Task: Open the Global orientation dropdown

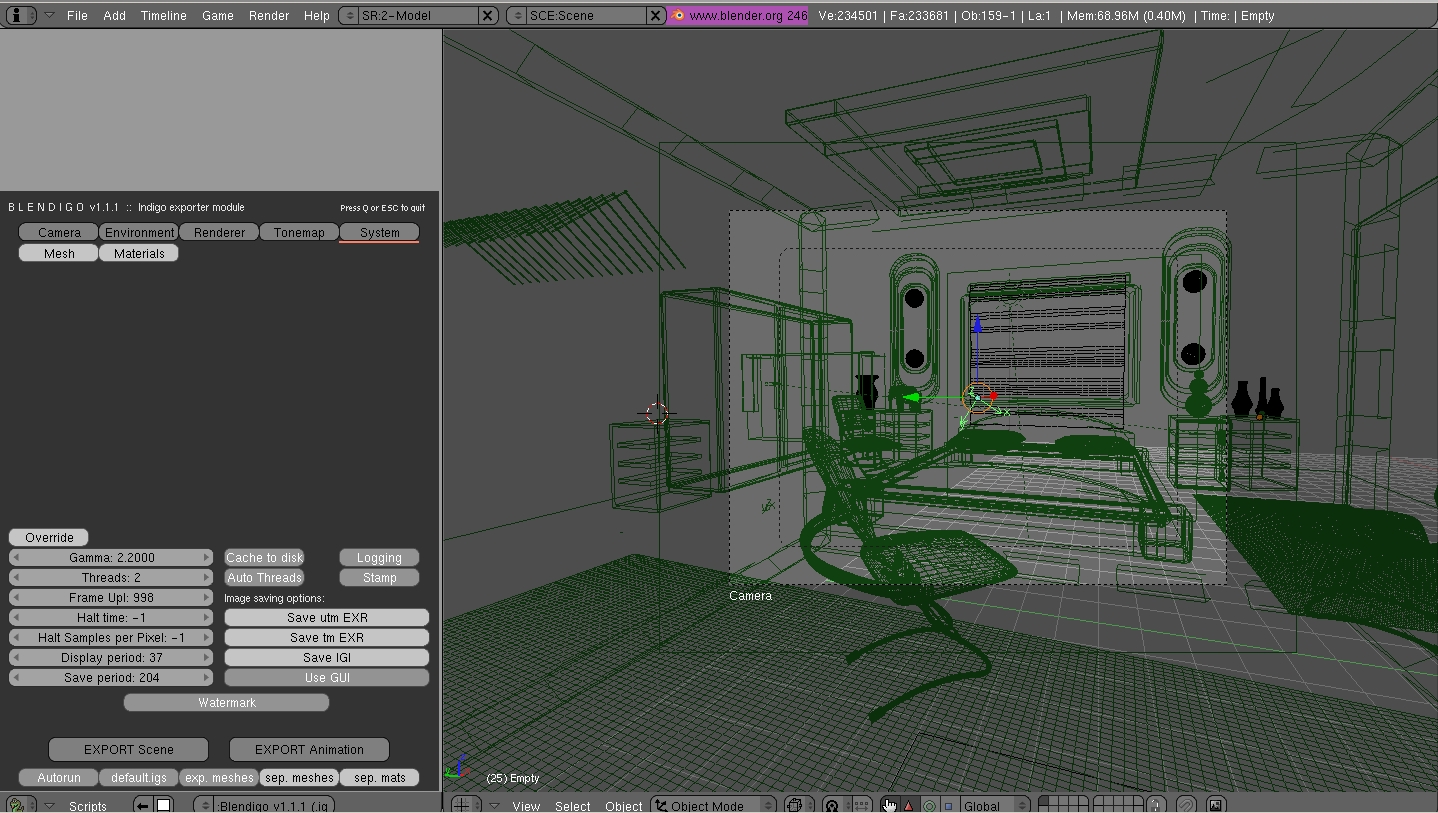Action: [x=995, y=805]
